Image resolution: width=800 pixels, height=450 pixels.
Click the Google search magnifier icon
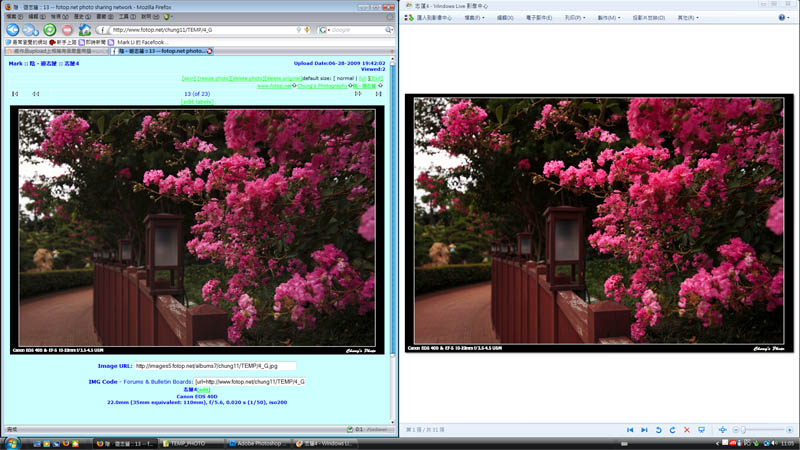(x=388, y=30)
